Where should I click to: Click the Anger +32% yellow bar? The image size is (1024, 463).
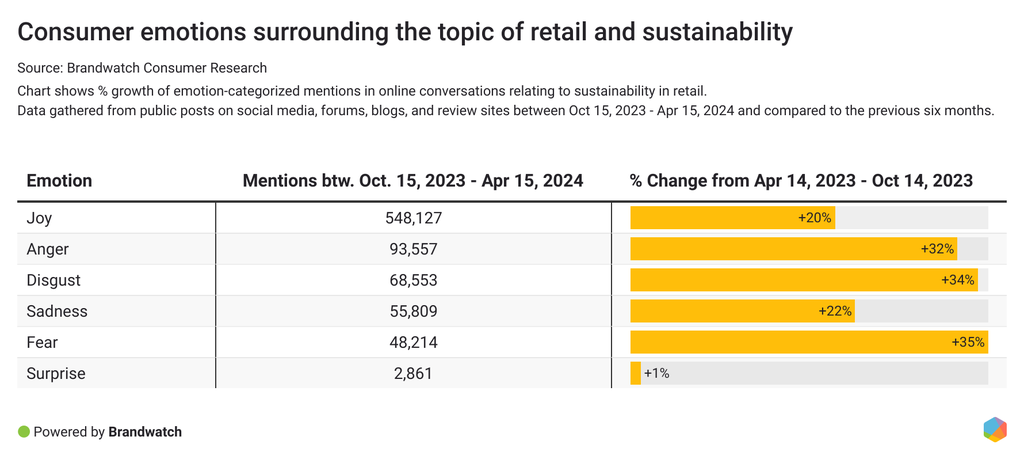click(x=793, y=249)
